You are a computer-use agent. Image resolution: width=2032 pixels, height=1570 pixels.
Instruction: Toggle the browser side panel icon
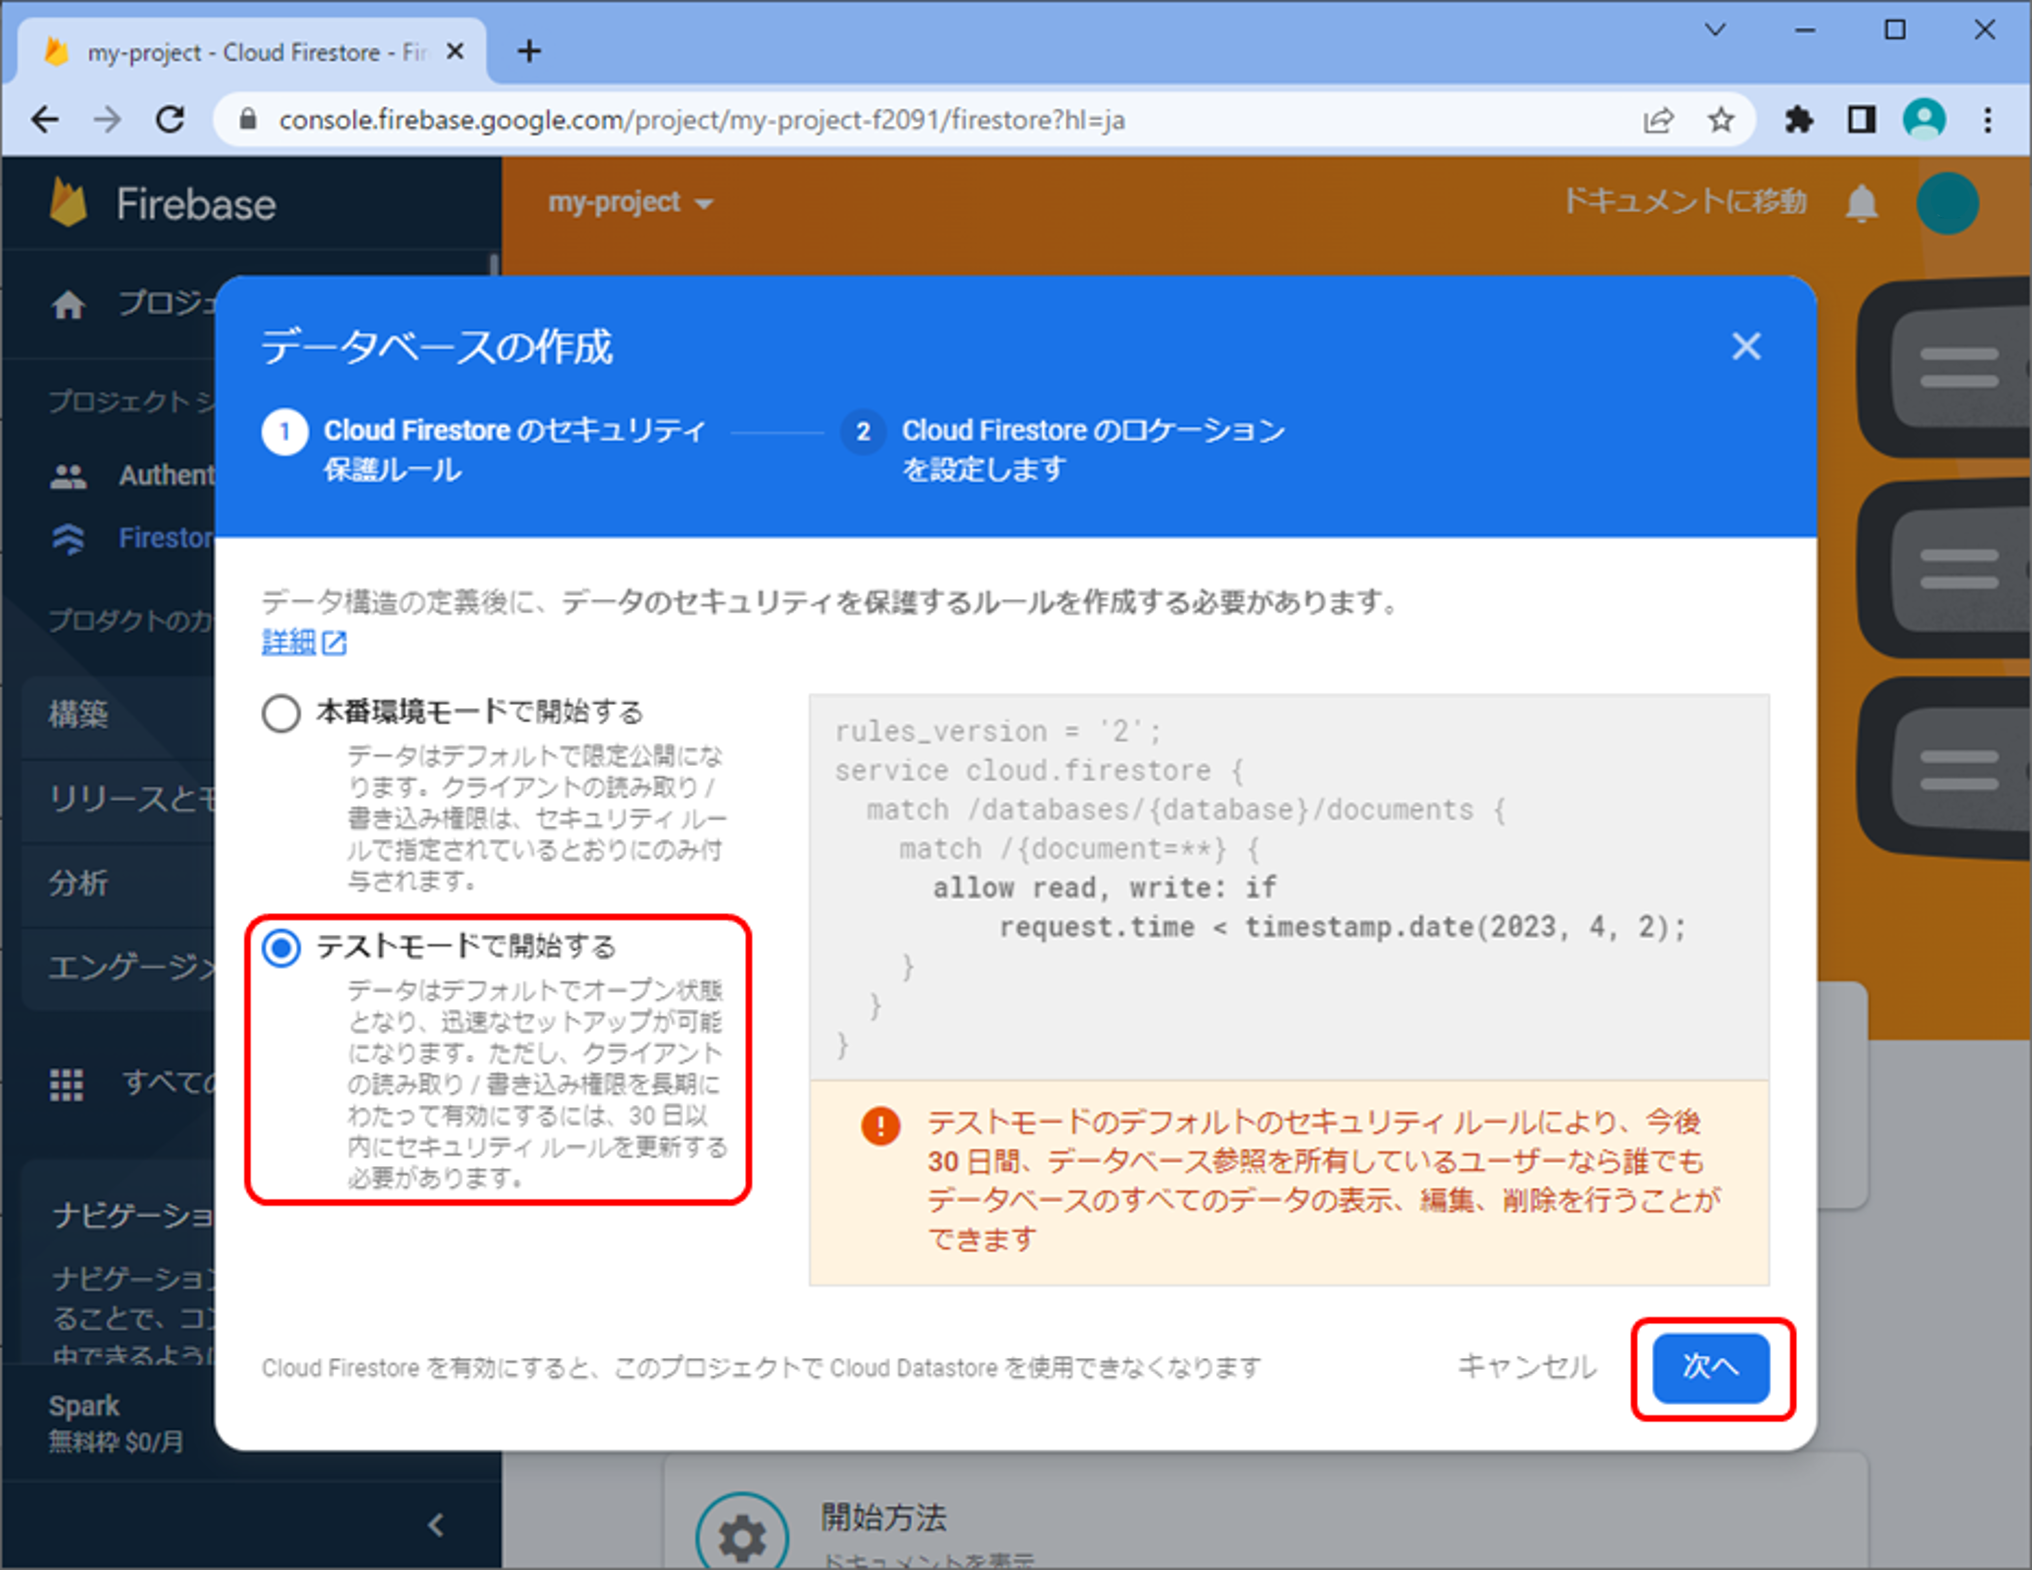click(x=1861, y=121)
